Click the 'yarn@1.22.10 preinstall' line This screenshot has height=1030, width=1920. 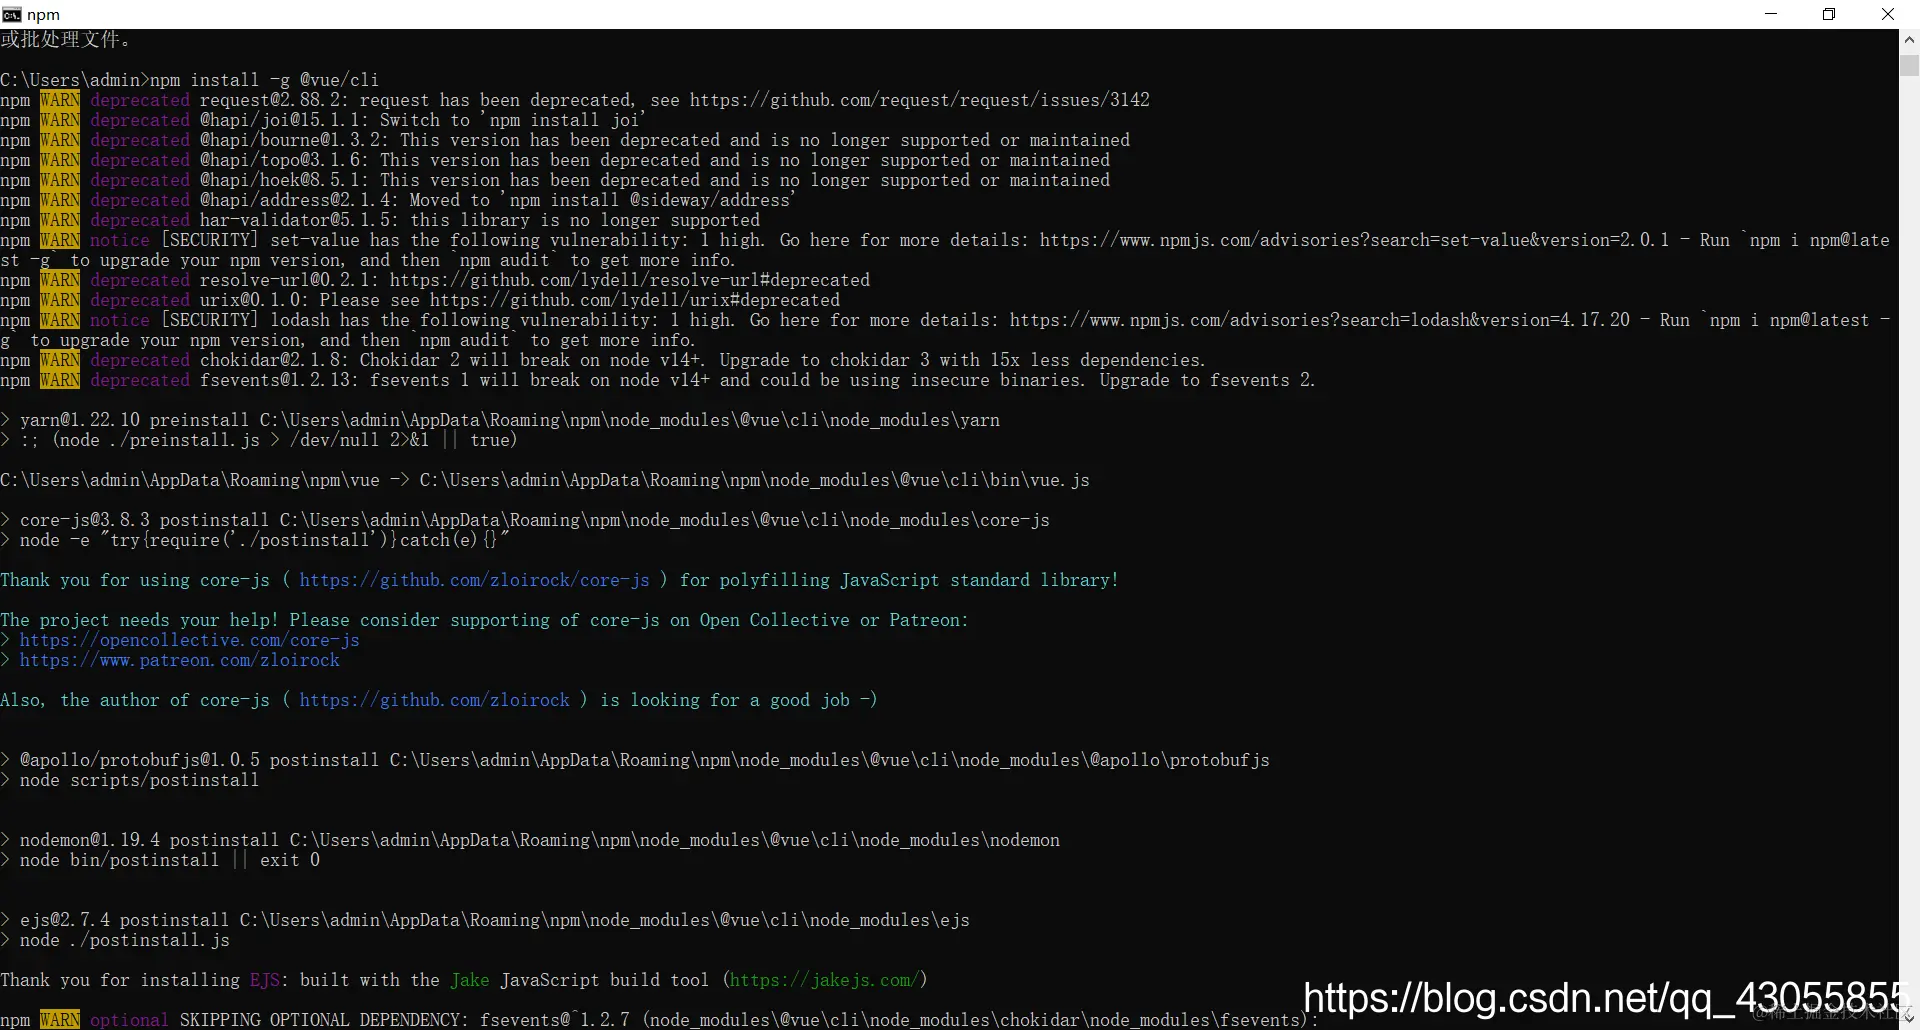pos(500,420)
